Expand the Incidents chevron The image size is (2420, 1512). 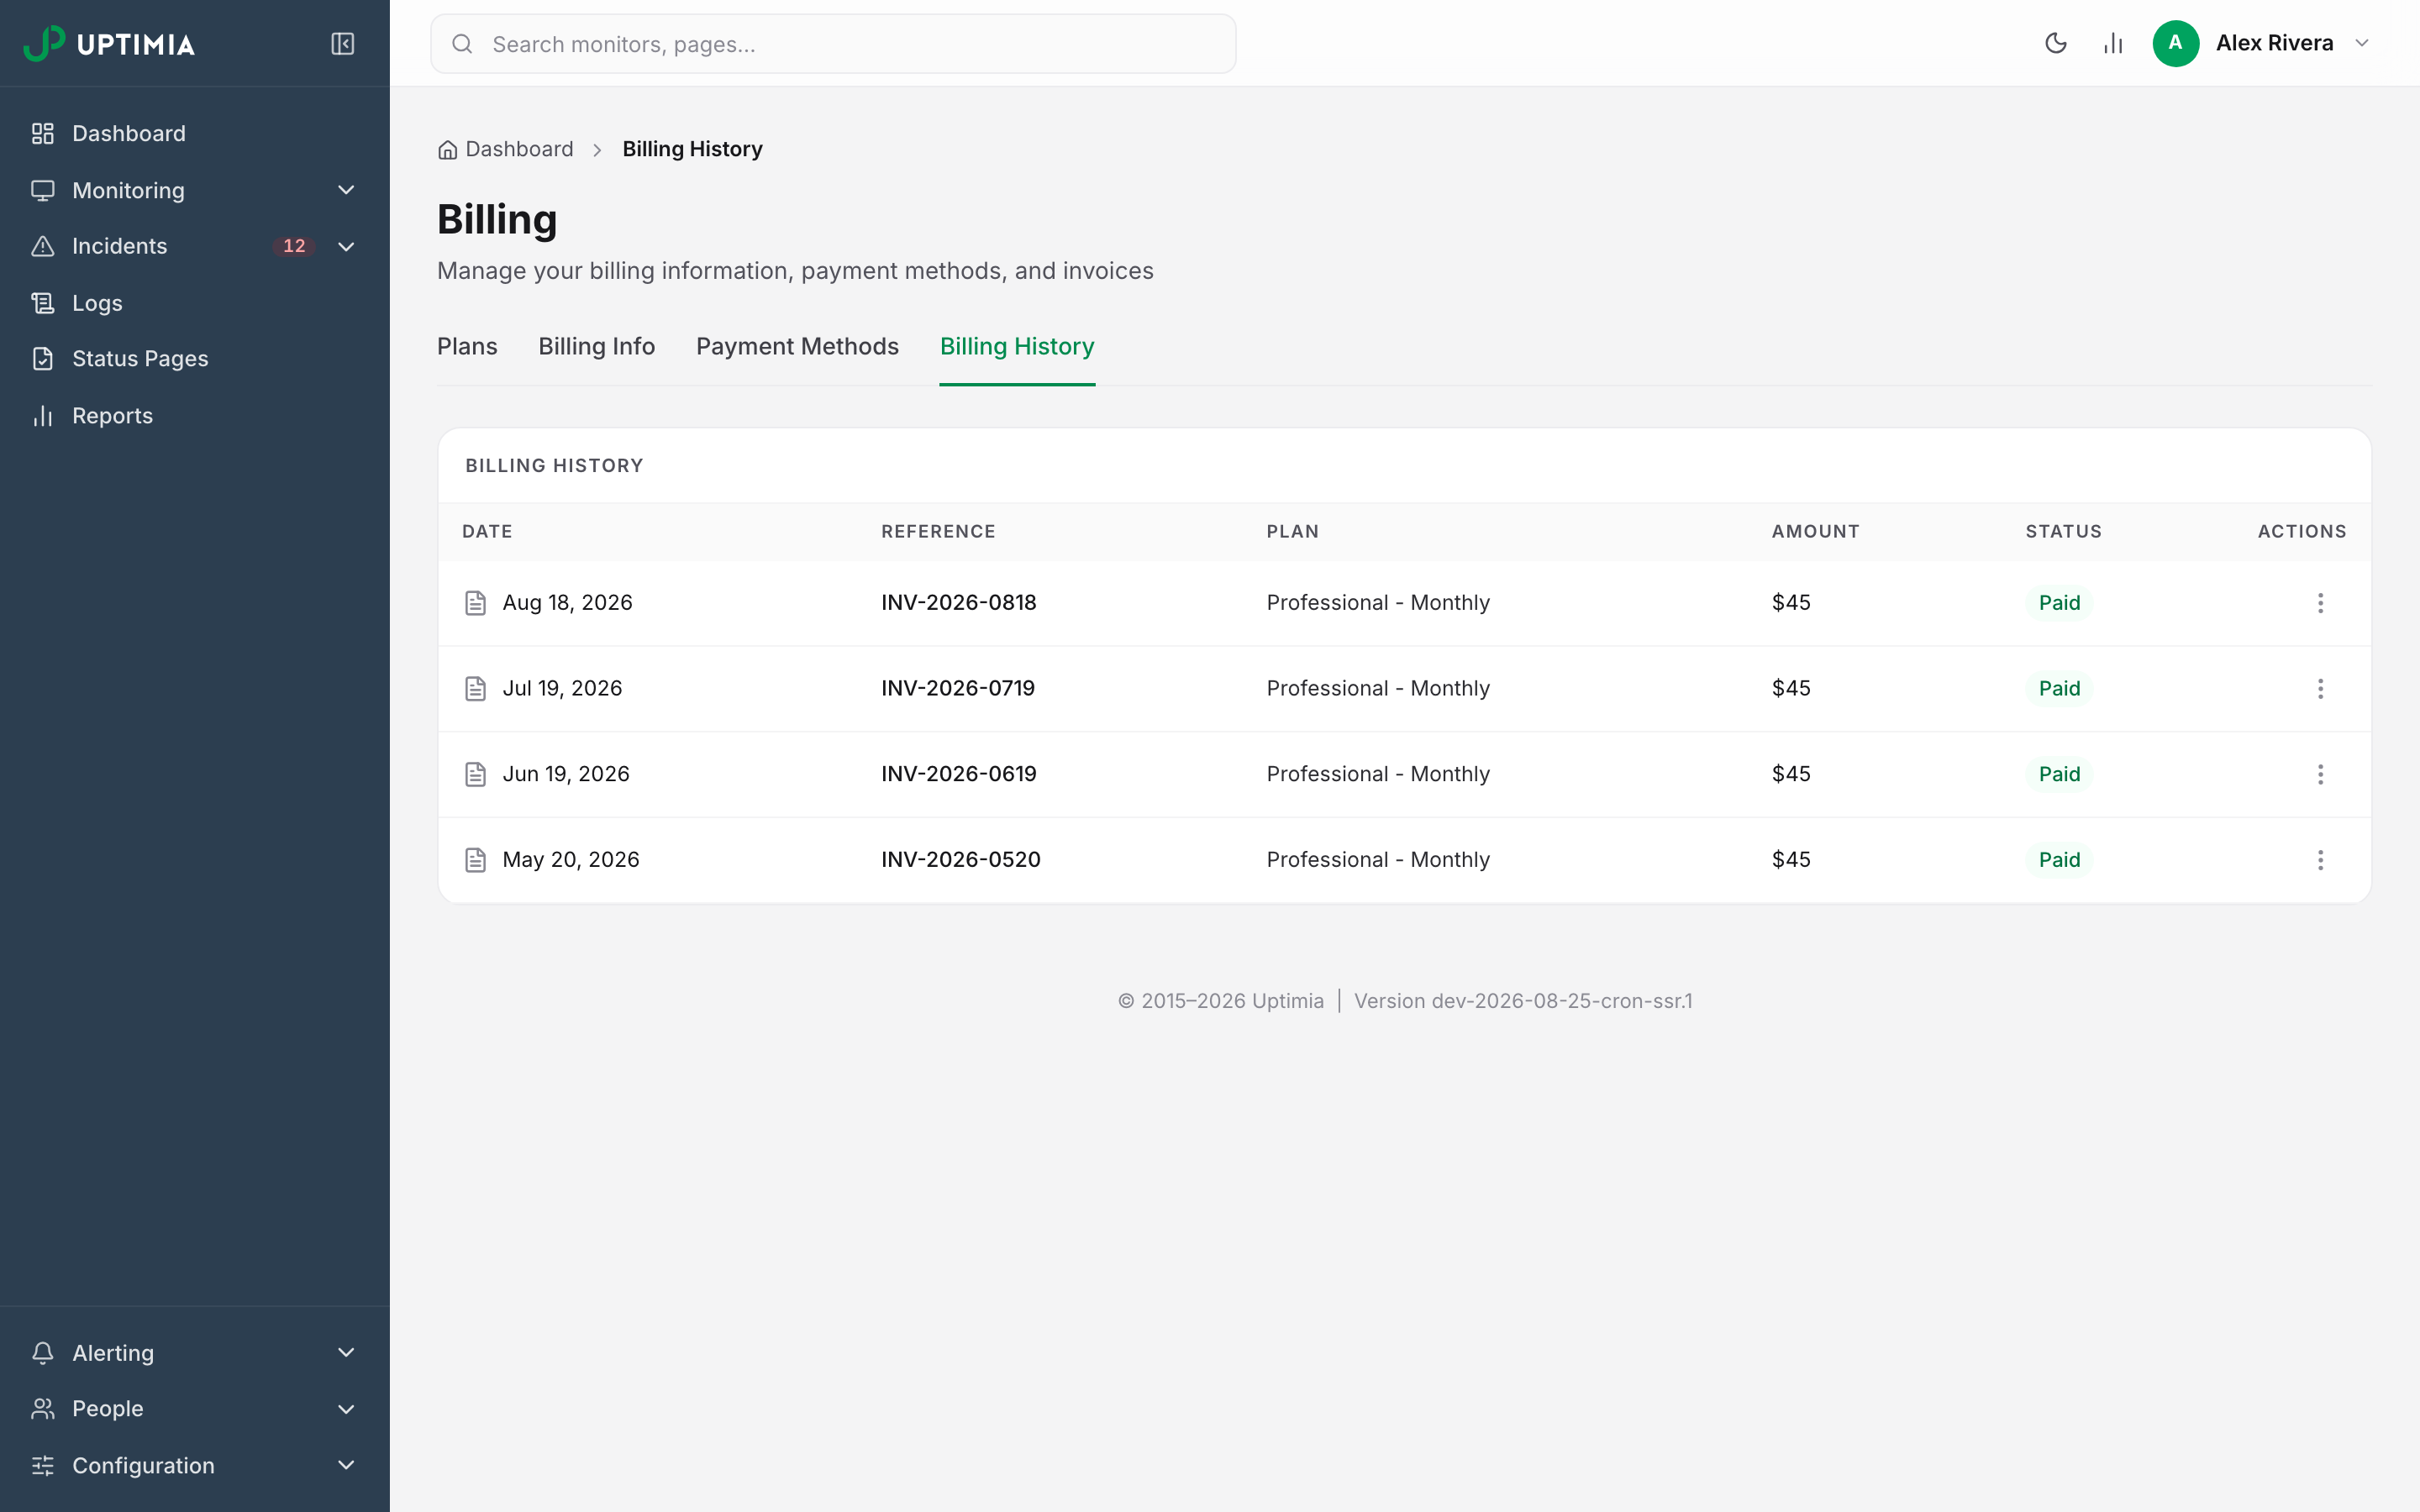click(x=346, y=246)
